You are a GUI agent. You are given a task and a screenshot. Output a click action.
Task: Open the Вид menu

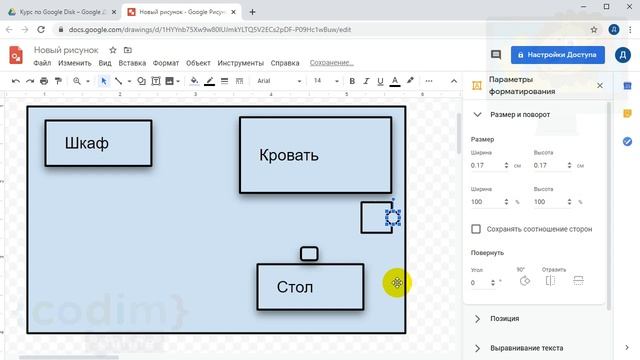pos(105,63)
